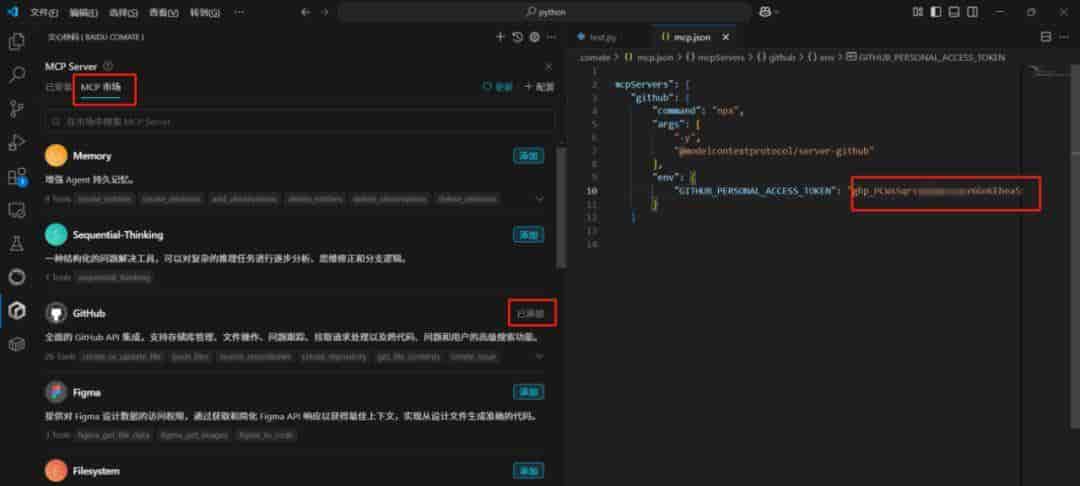This screenshot has height=486, width=1080.
Task: Click the python command center search bar
Action: pyautogui.click(x=544, y=12)
